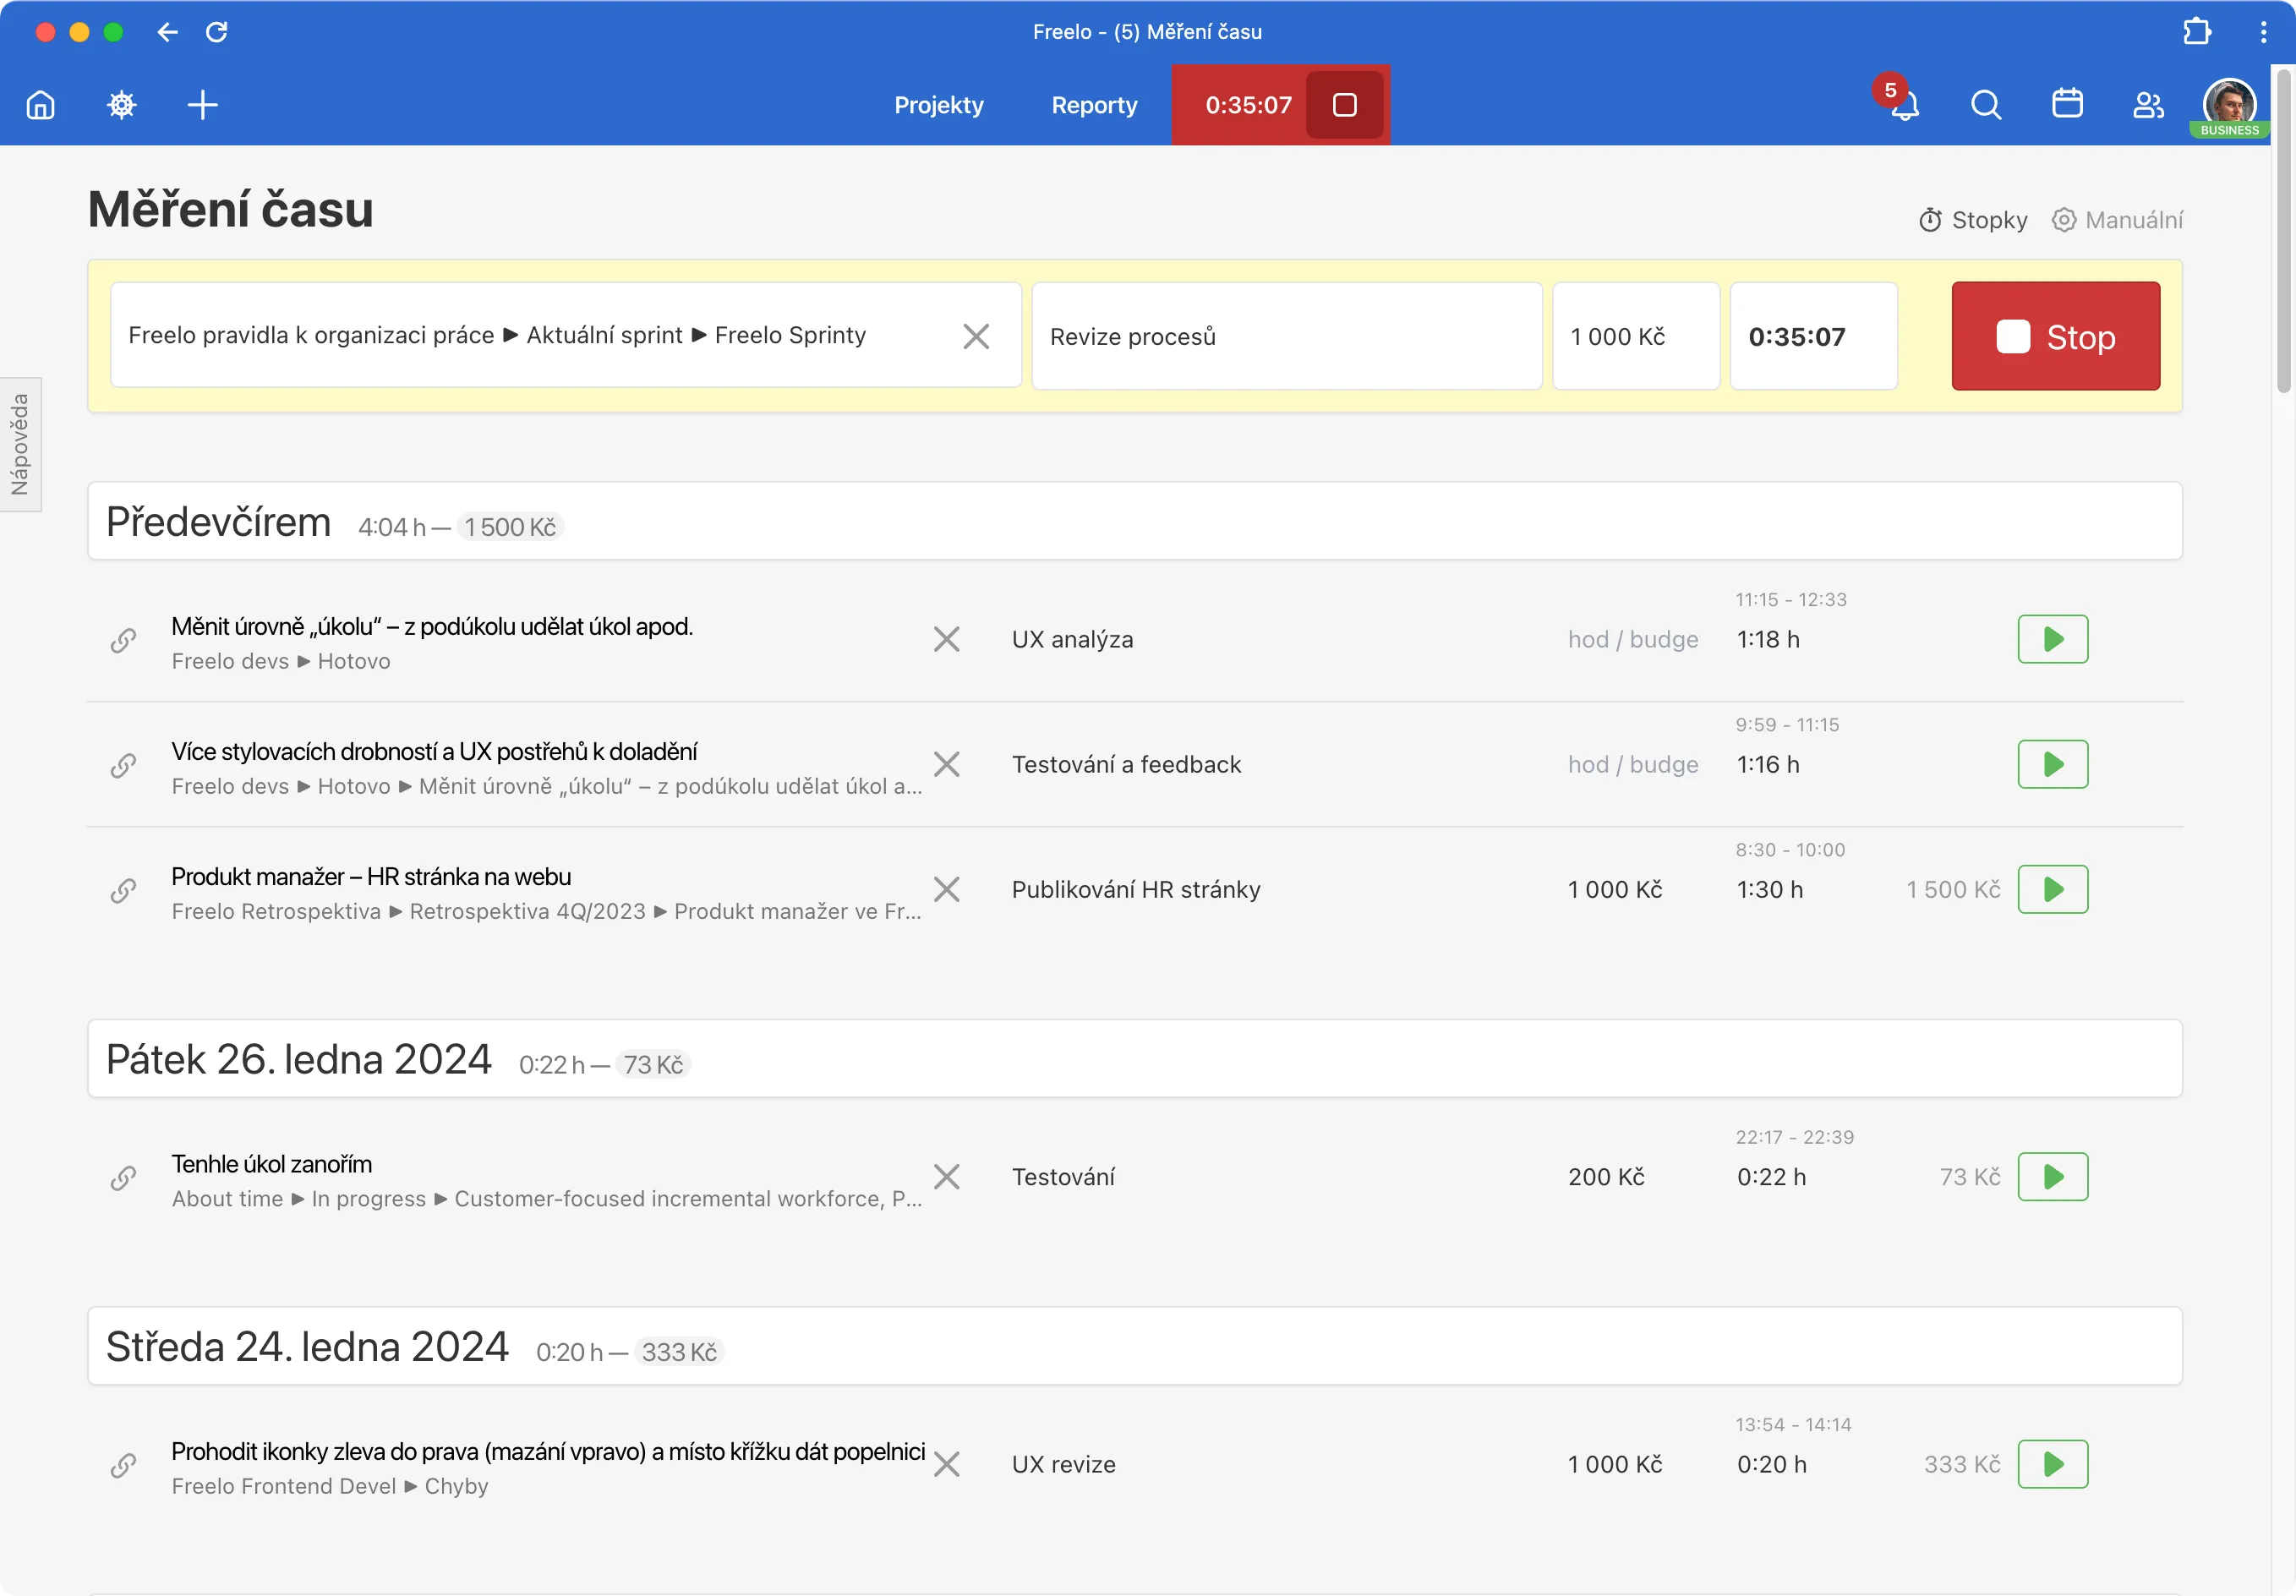This screenshot has height=1596, width=2296.
Task: Open the users and team icon
Action: click(2148, 105)
